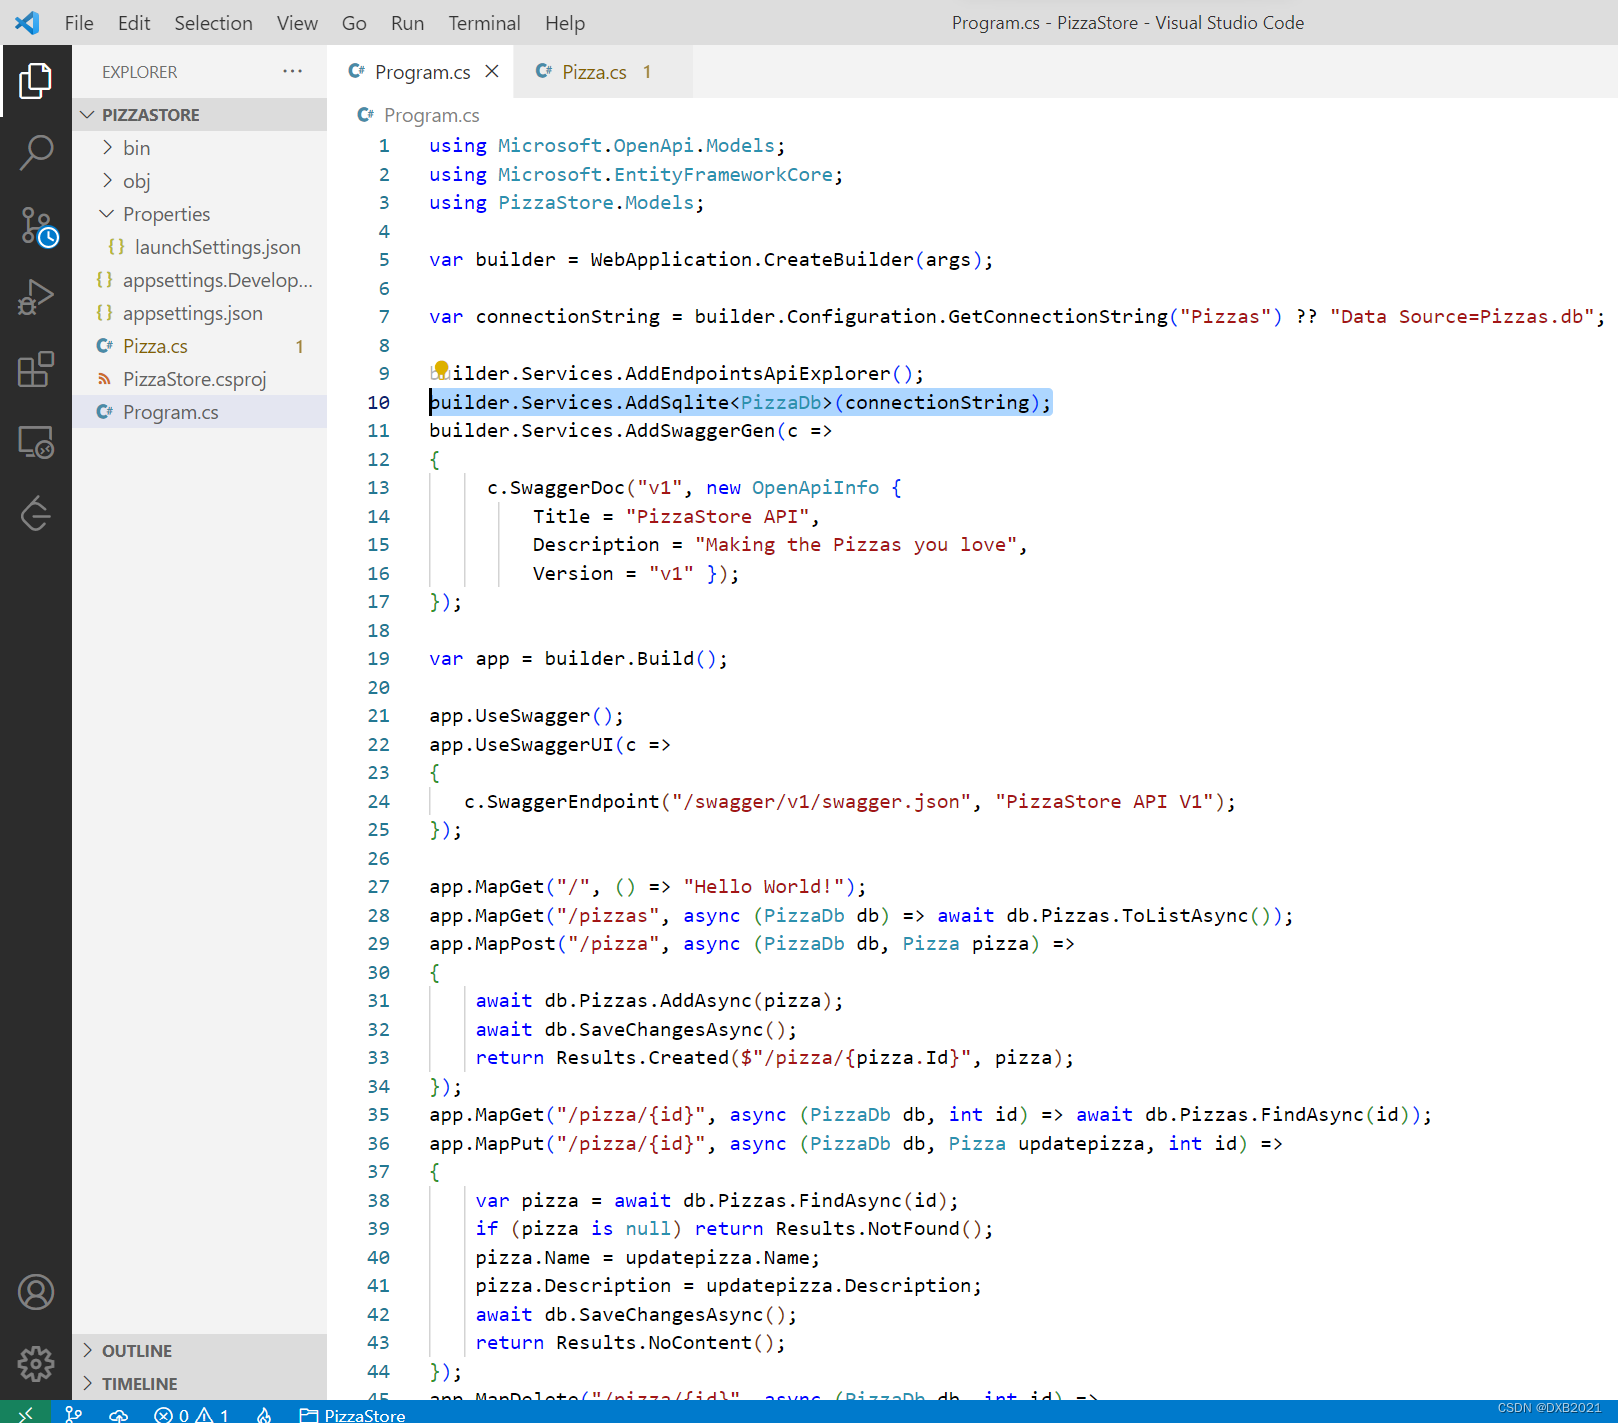Open launchSettings.json in Explorer
This screenshot has height=1423, width=1618.
coord(199,247)
